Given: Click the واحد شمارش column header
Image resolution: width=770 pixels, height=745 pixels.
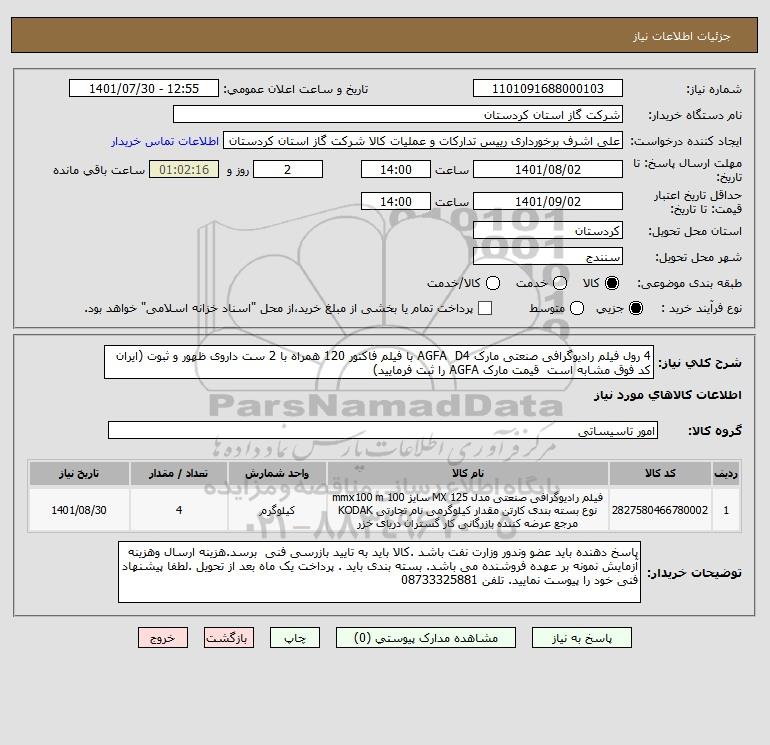Looking at the screenshot, I should pos(277,473).
